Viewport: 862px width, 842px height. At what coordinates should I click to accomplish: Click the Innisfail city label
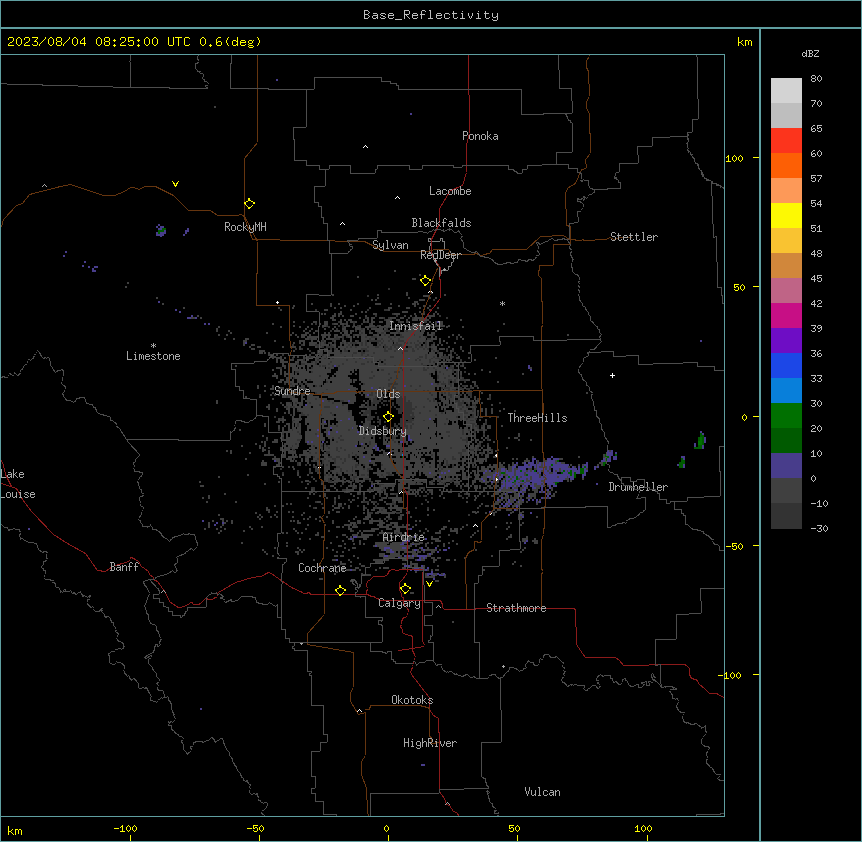[x=416, y=326]
